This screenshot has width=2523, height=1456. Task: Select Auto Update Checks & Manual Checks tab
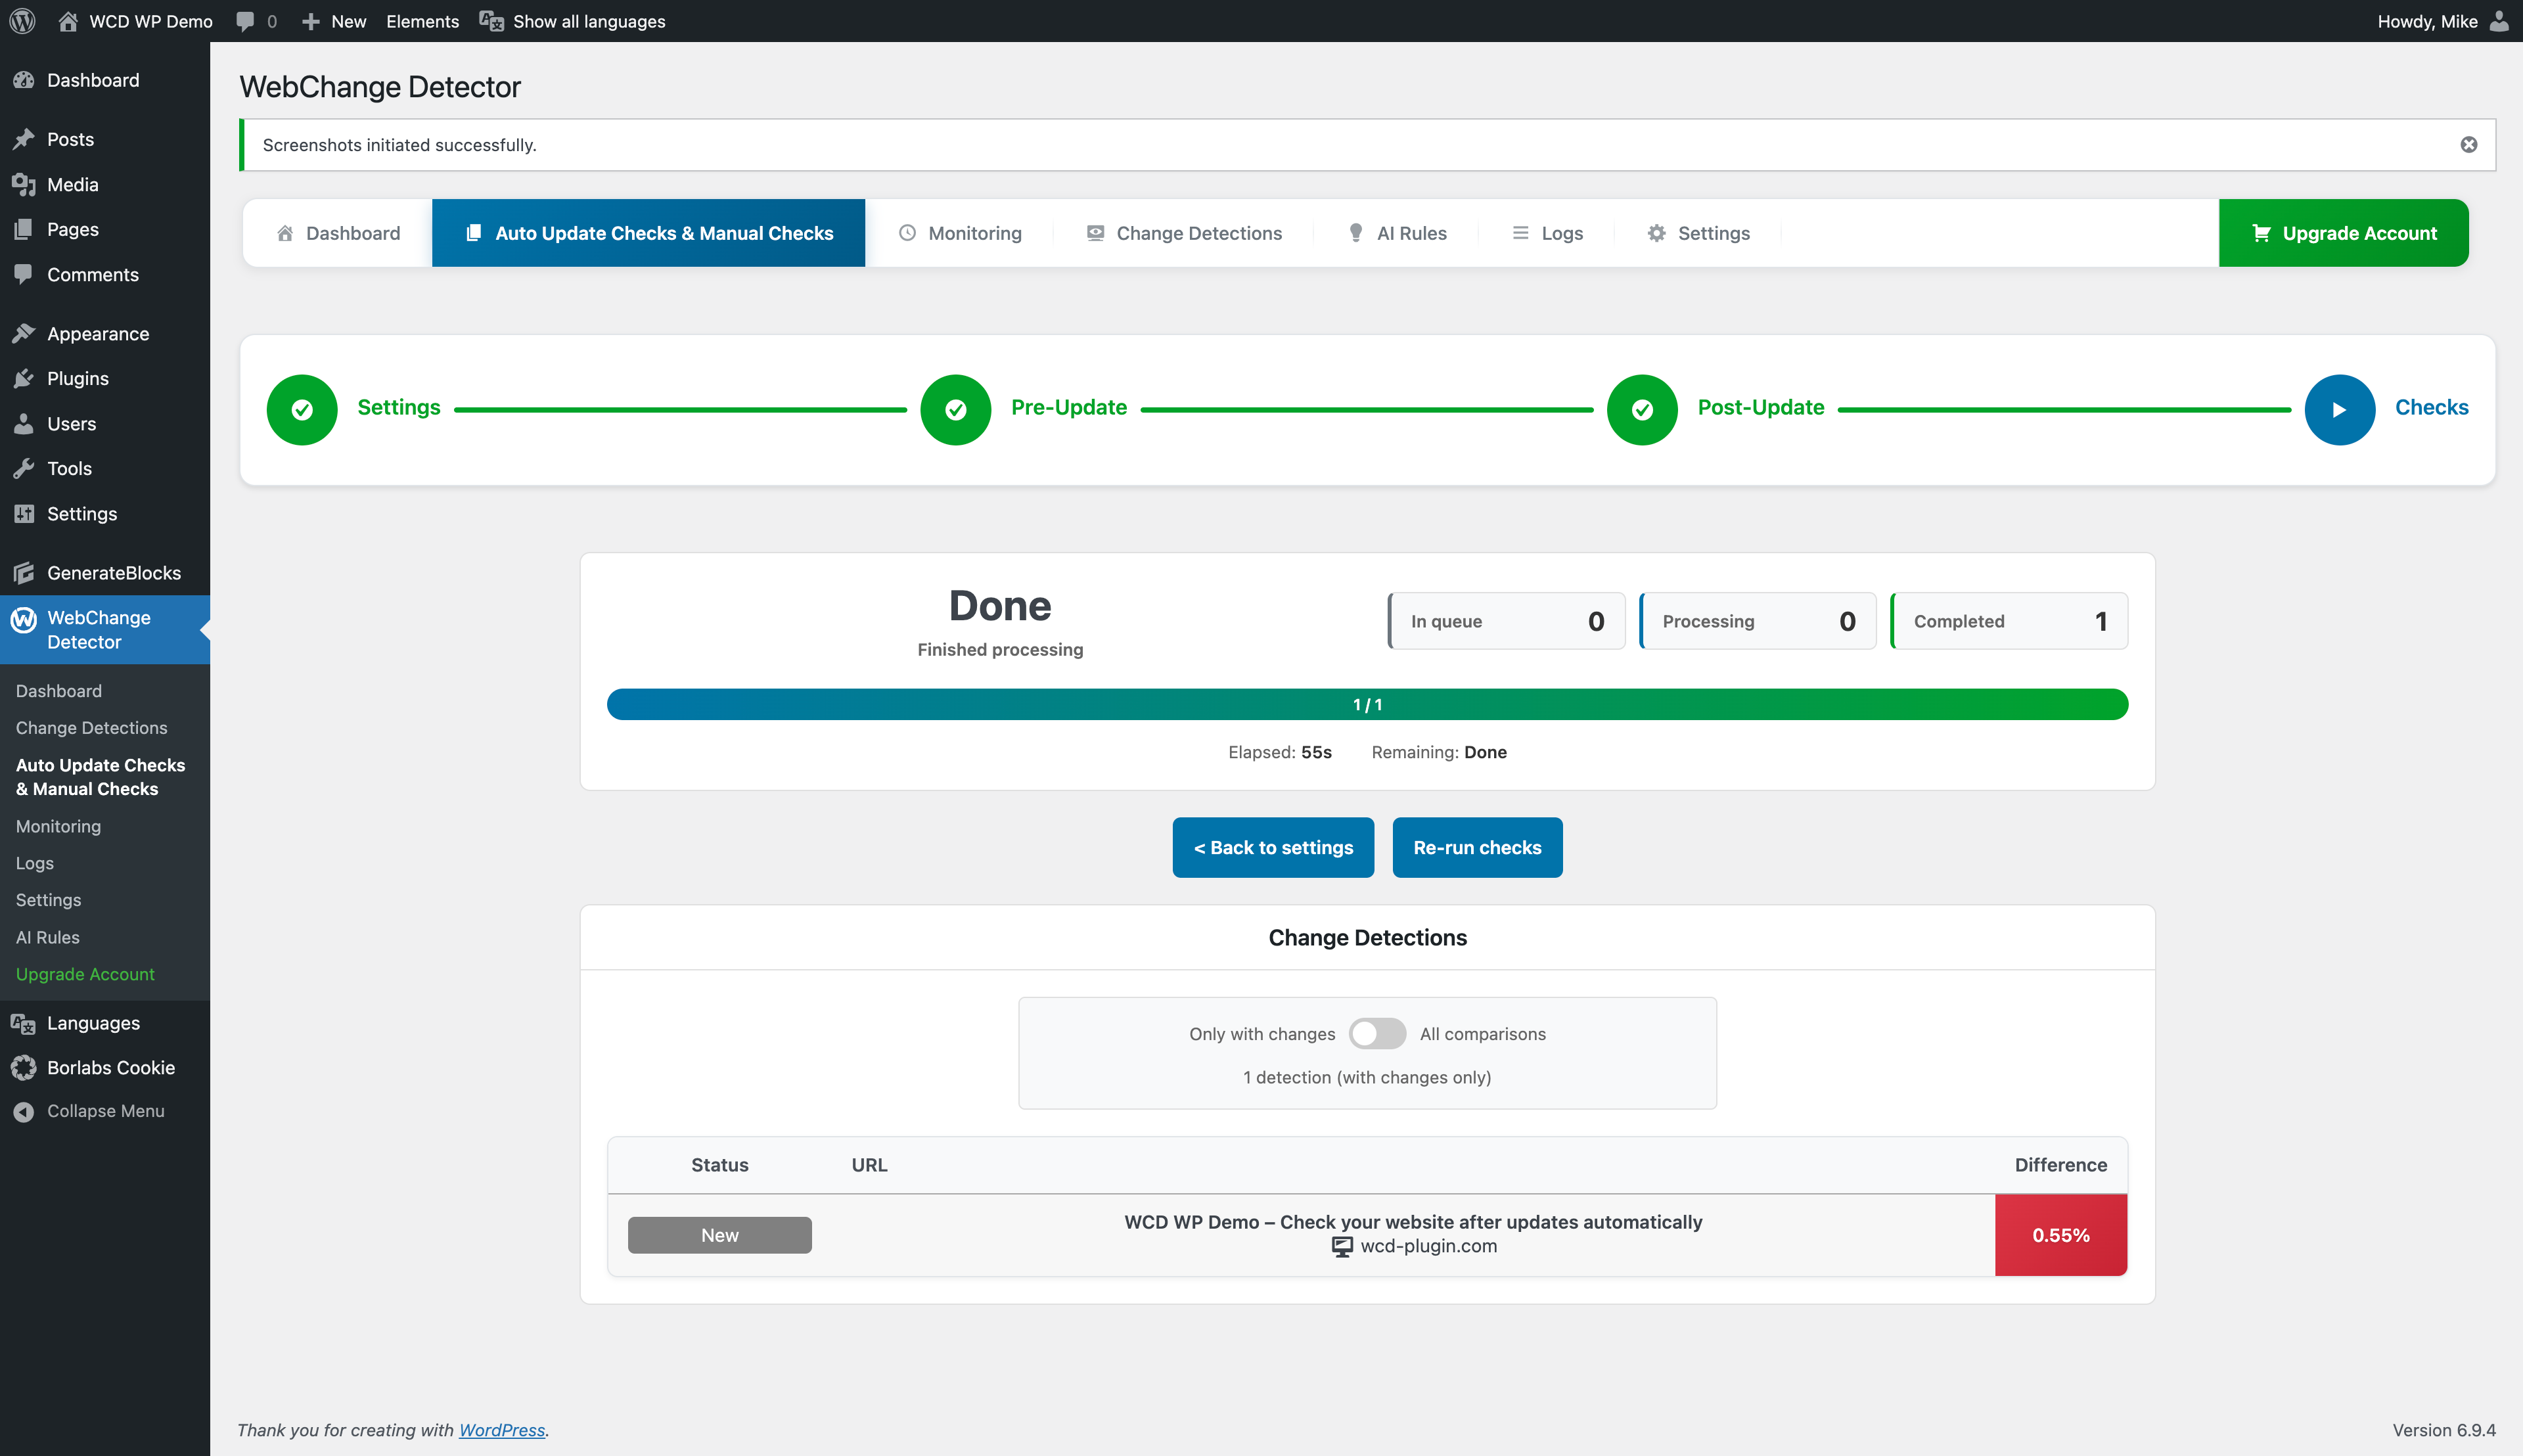[648, 233]
